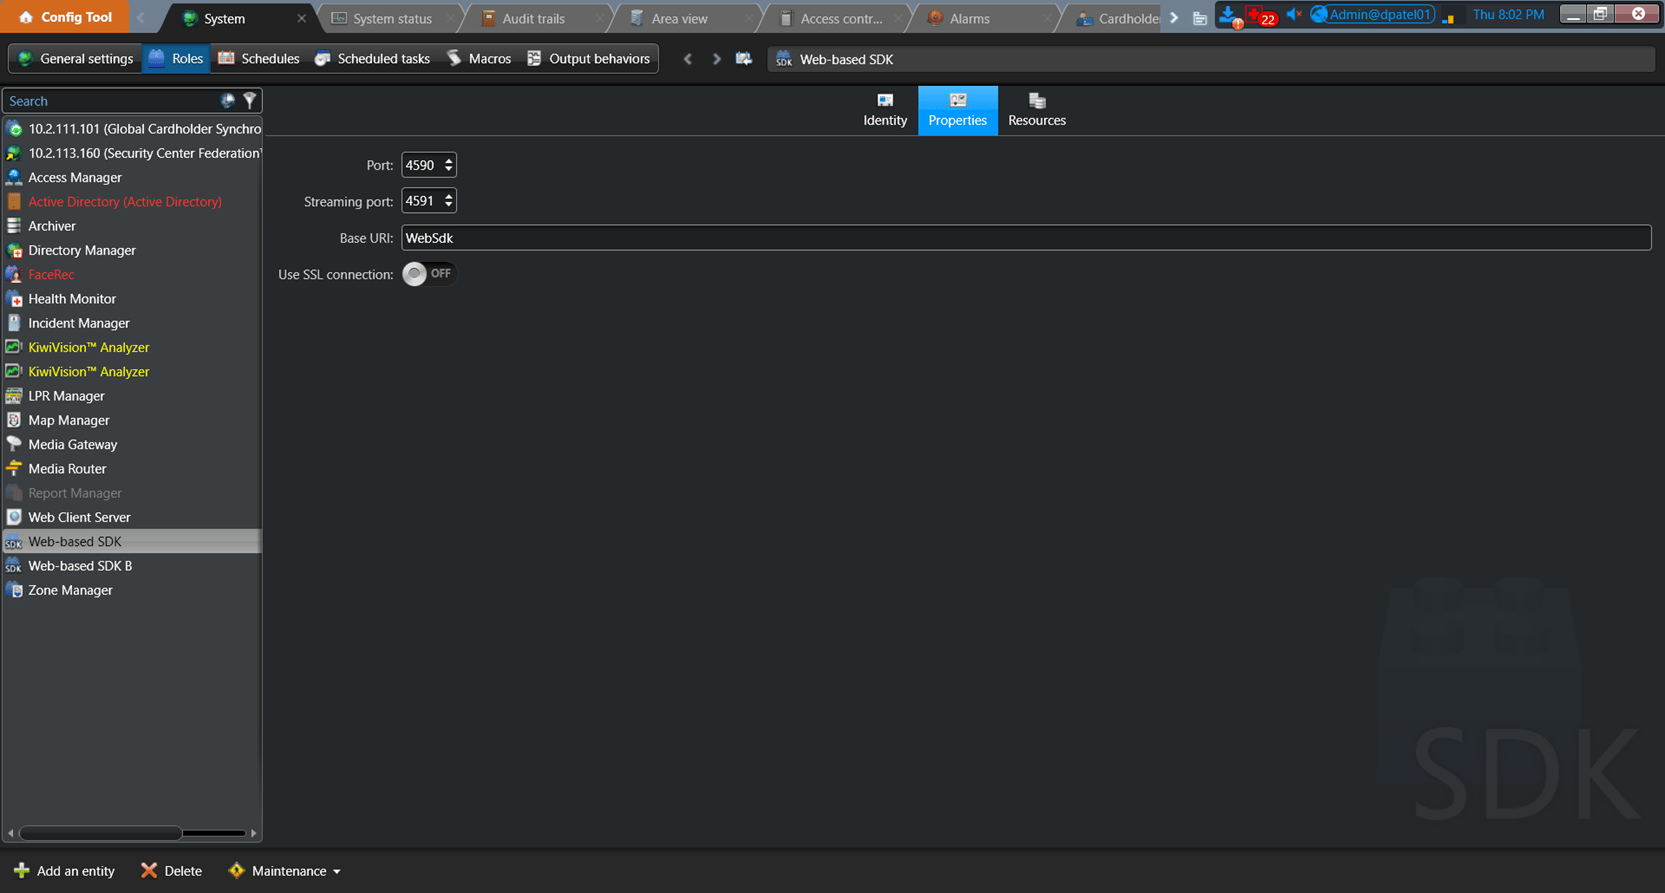1665x893 pixels.
Task: Toggle the muted speaker icon
Action: 1294,14
